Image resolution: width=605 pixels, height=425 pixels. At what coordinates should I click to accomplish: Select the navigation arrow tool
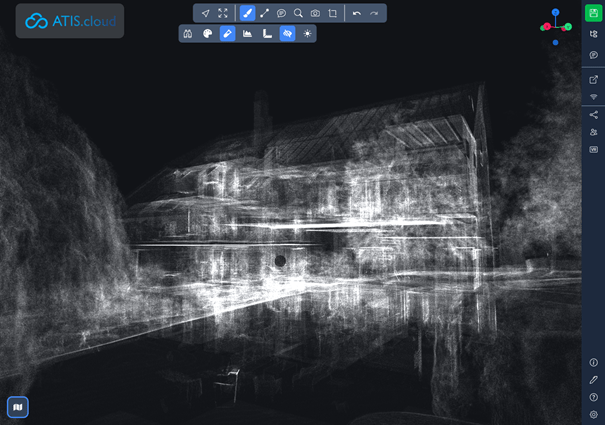(205, 13)
